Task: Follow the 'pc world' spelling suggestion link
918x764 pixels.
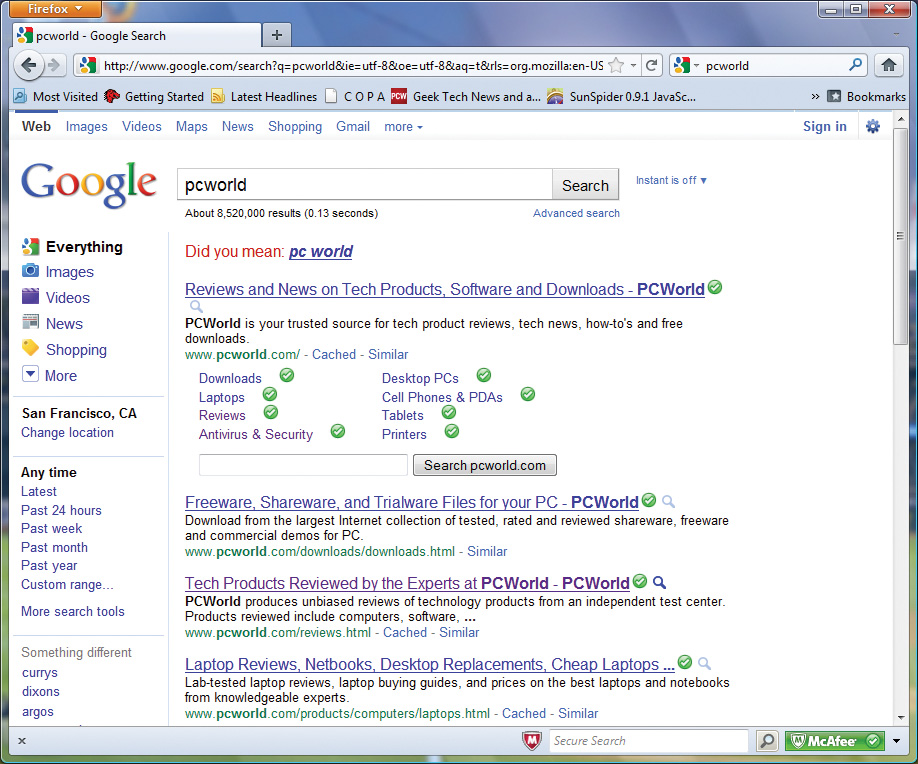Action: 320,252
